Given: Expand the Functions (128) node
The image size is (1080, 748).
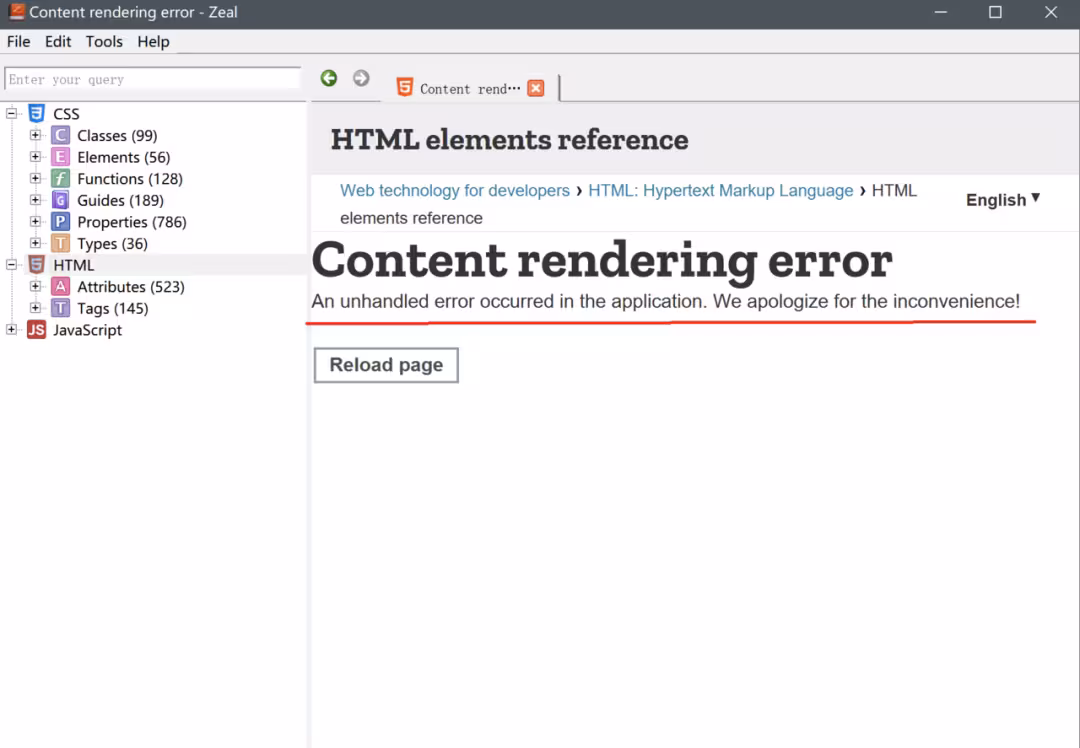Looking at the screenshot, I should [35, 179].
